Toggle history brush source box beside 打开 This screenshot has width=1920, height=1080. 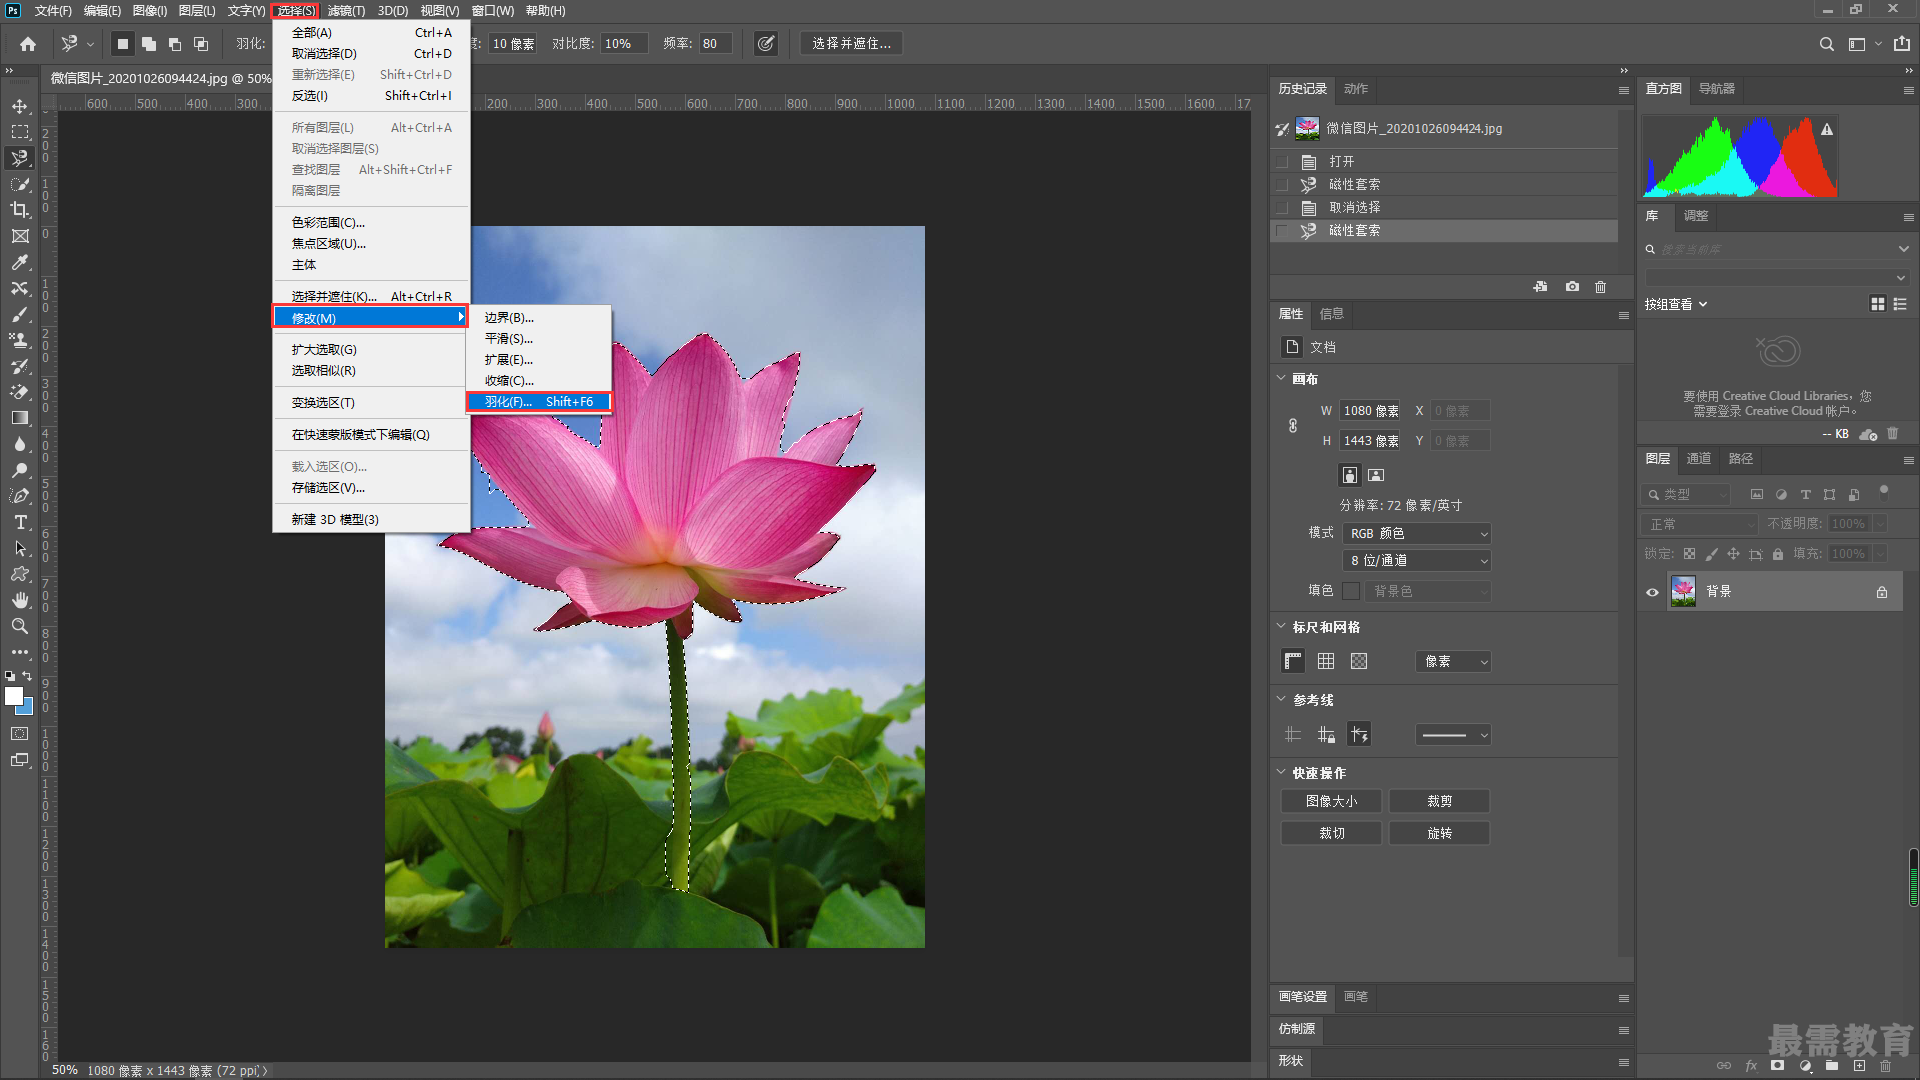1282,161
